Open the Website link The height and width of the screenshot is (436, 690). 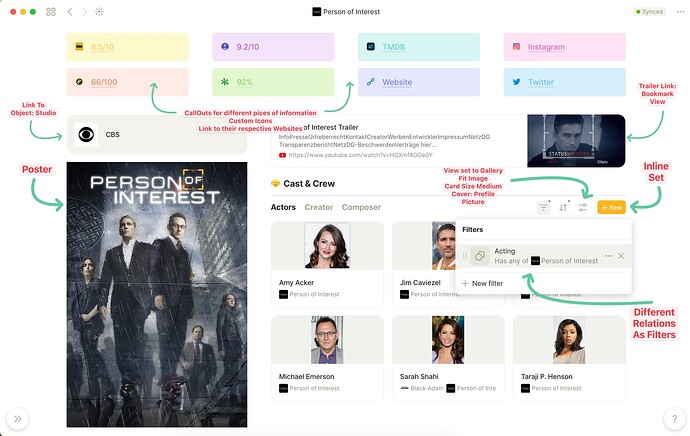[397, 82]
